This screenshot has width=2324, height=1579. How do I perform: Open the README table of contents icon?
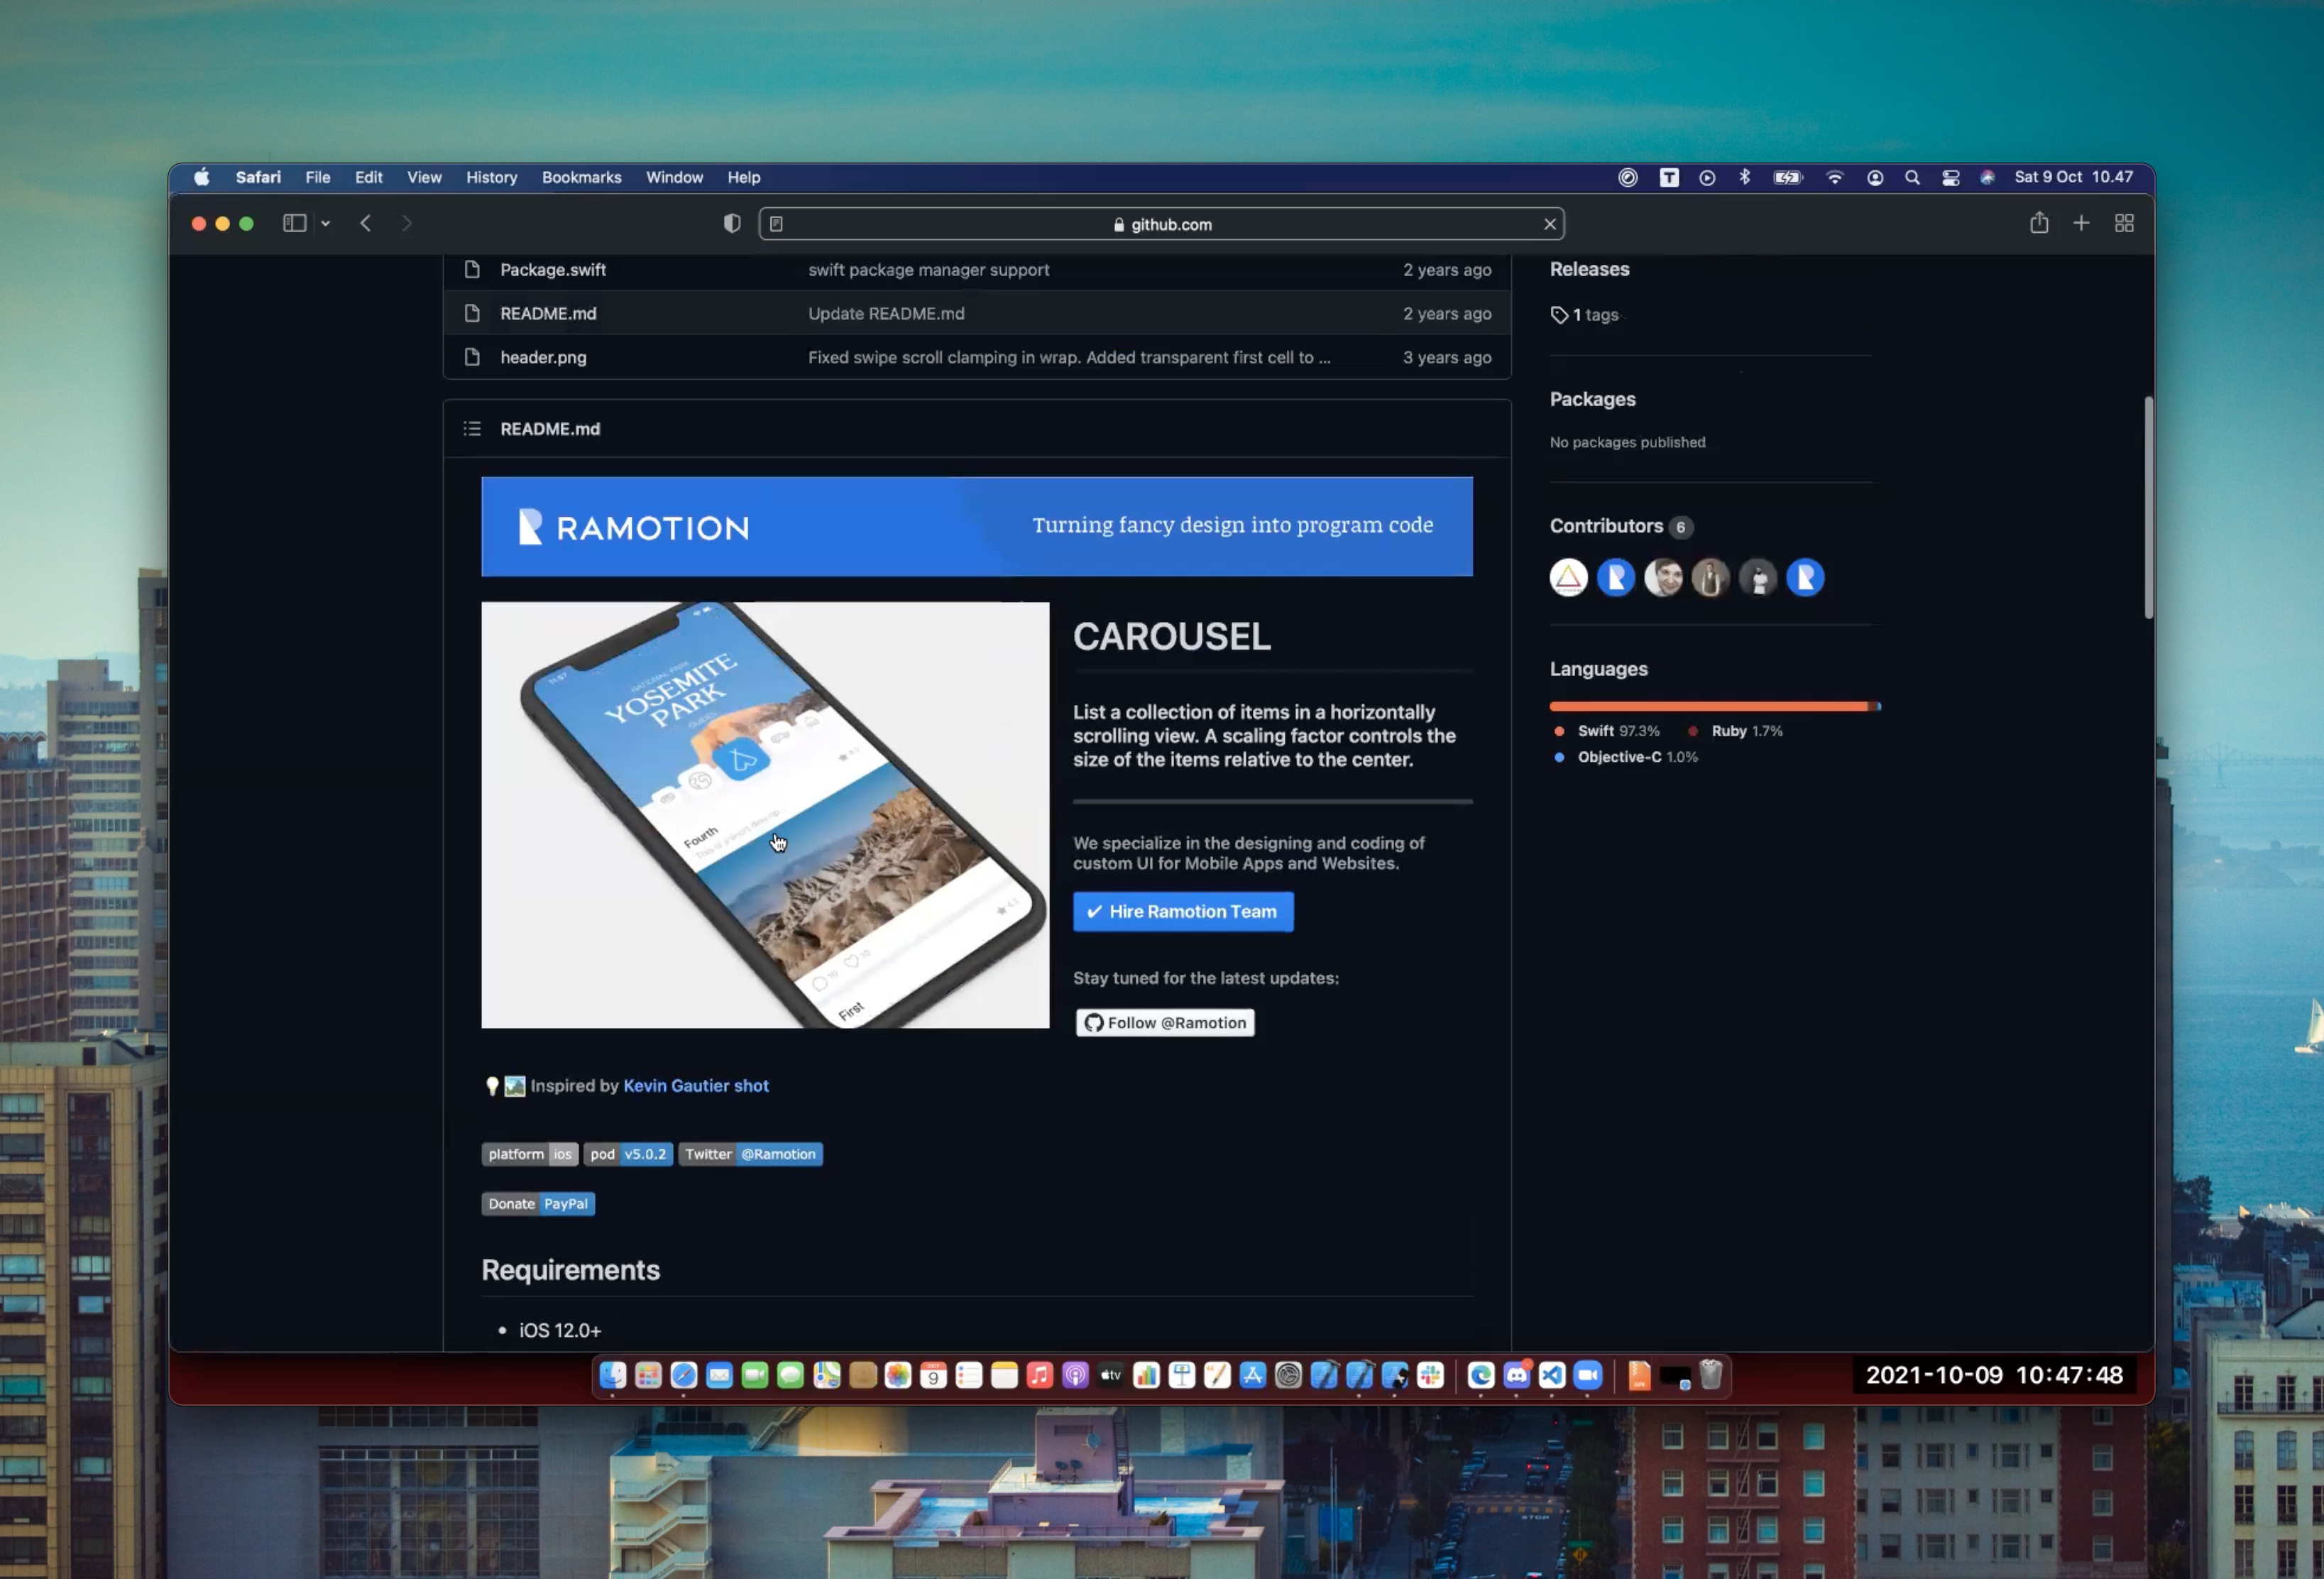click(x=472, y=429)
